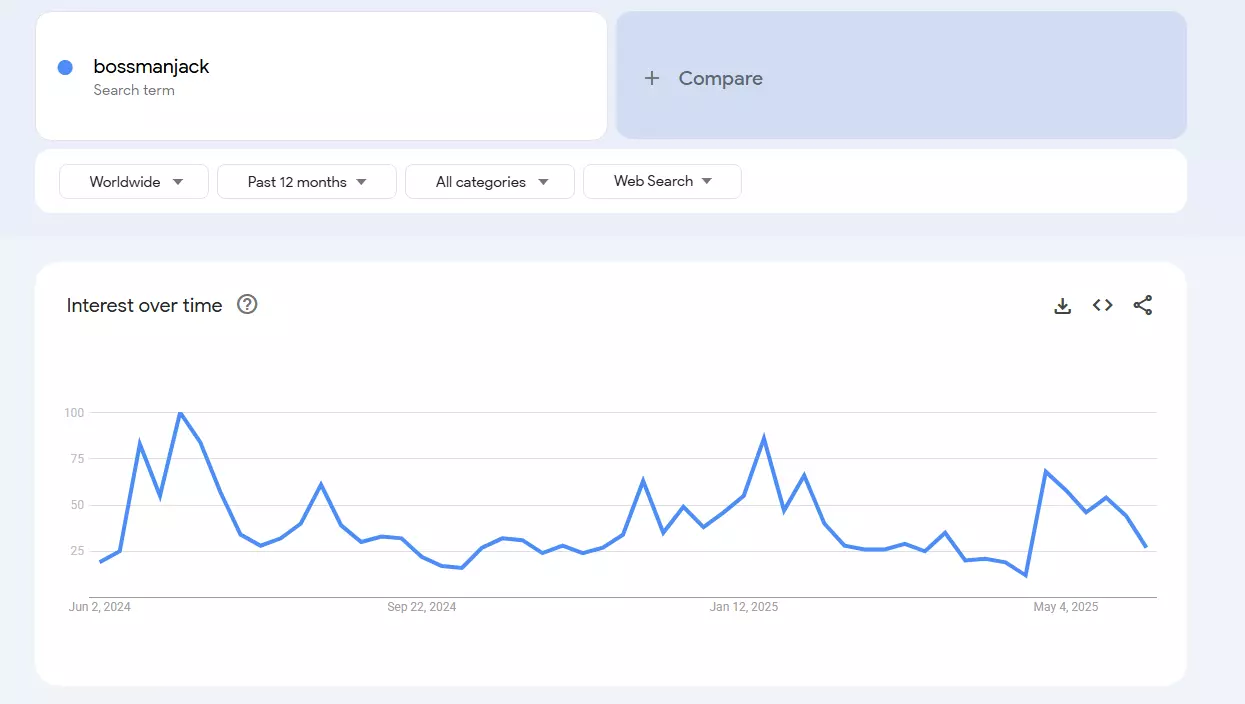This screenshot has width=1245, height=704.
Task: Click the 25 value on the y-axis
Action: coord(77,551)
